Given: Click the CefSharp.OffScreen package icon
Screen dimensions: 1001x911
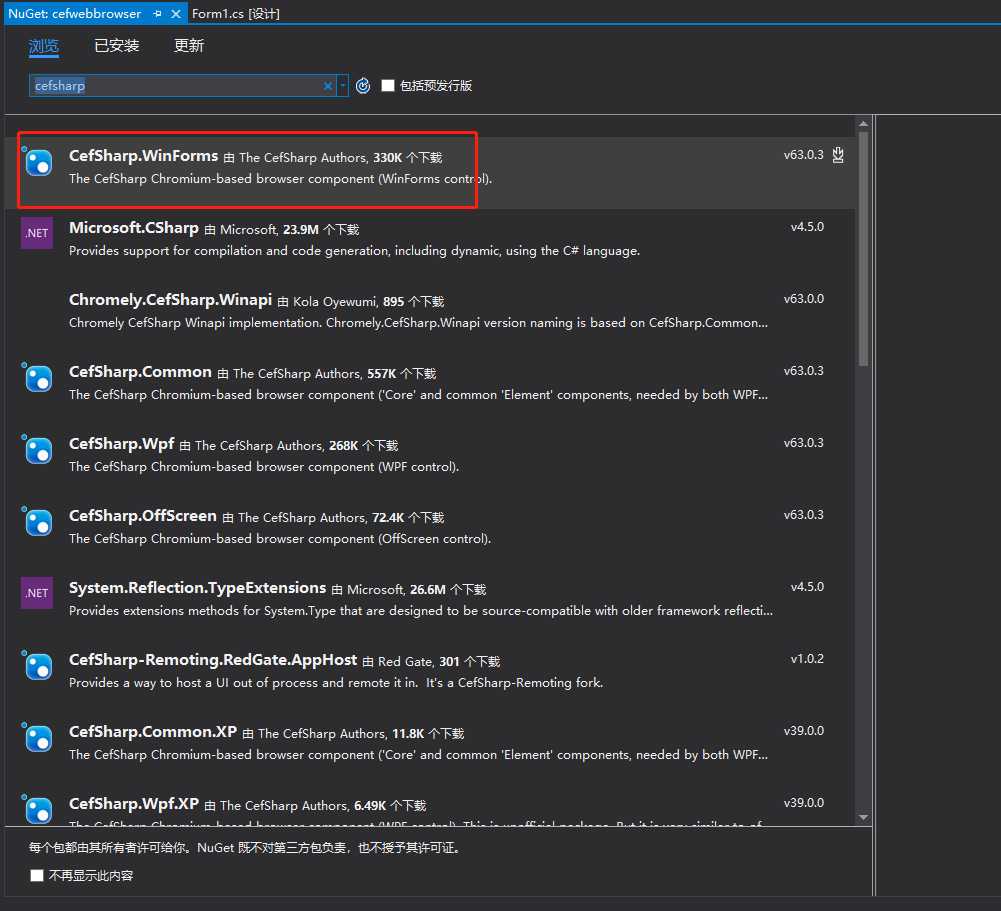Looking at the screenshot, I should (x=37, y=522).
